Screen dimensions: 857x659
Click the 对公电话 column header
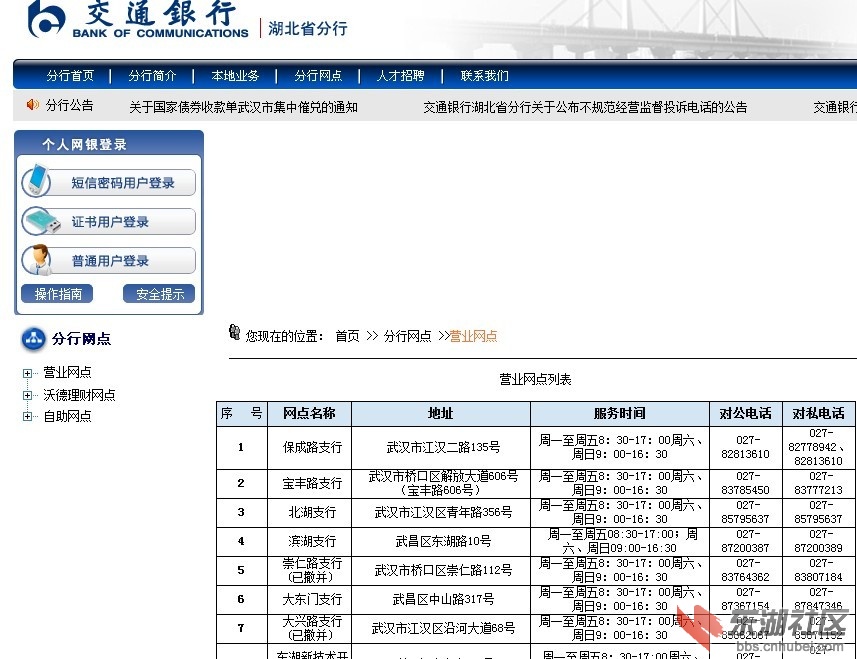tap(746, 414)
